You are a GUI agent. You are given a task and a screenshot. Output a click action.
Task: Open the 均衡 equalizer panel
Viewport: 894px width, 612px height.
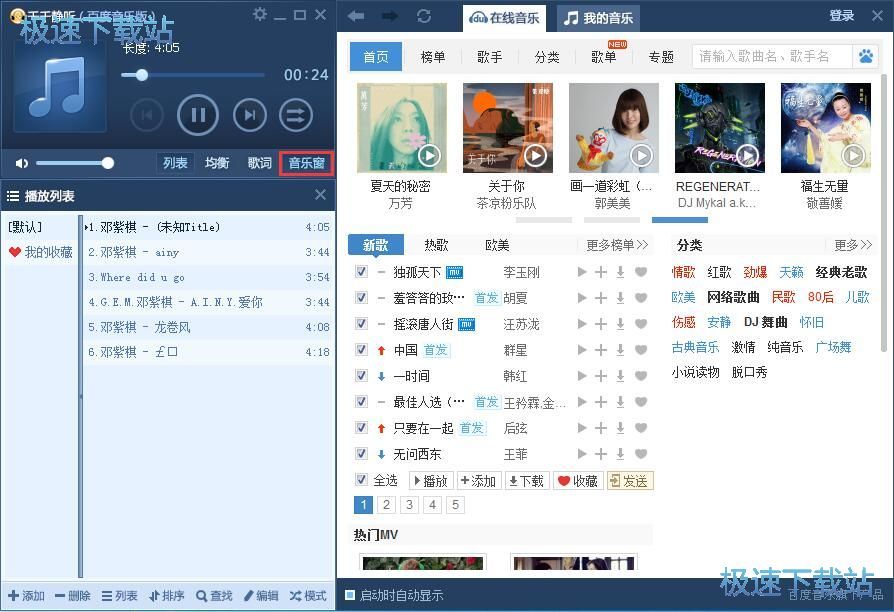[x=217, y=163]
